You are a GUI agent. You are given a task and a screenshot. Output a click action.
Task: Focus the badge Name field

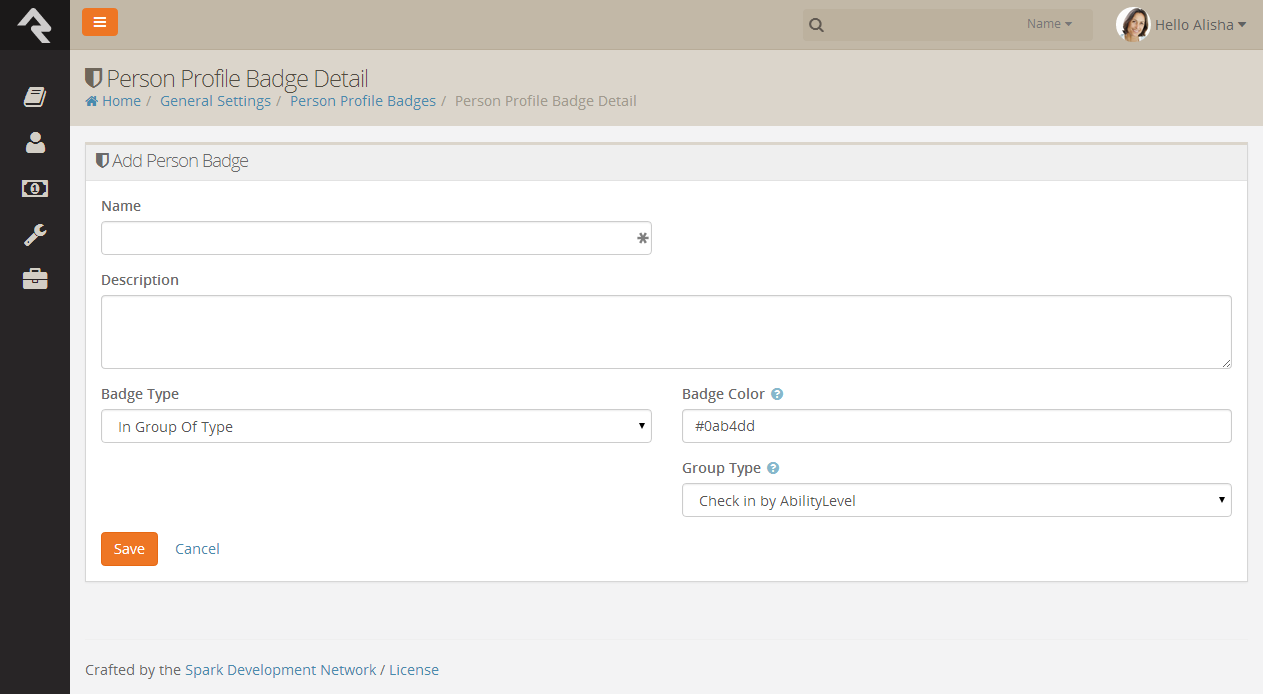376,238
